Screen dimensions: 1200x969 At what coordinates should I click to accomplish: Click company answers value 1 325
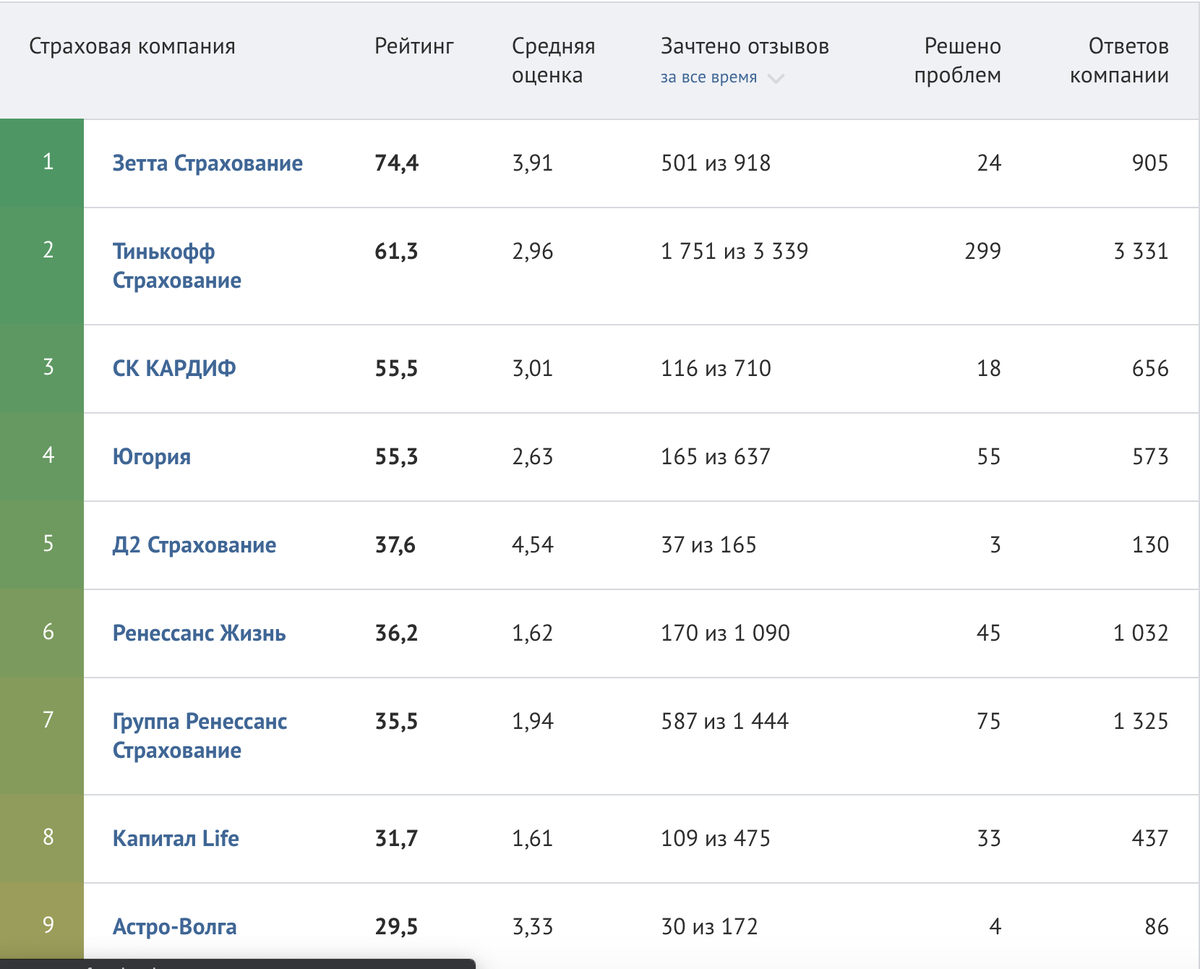(1141, 721)
